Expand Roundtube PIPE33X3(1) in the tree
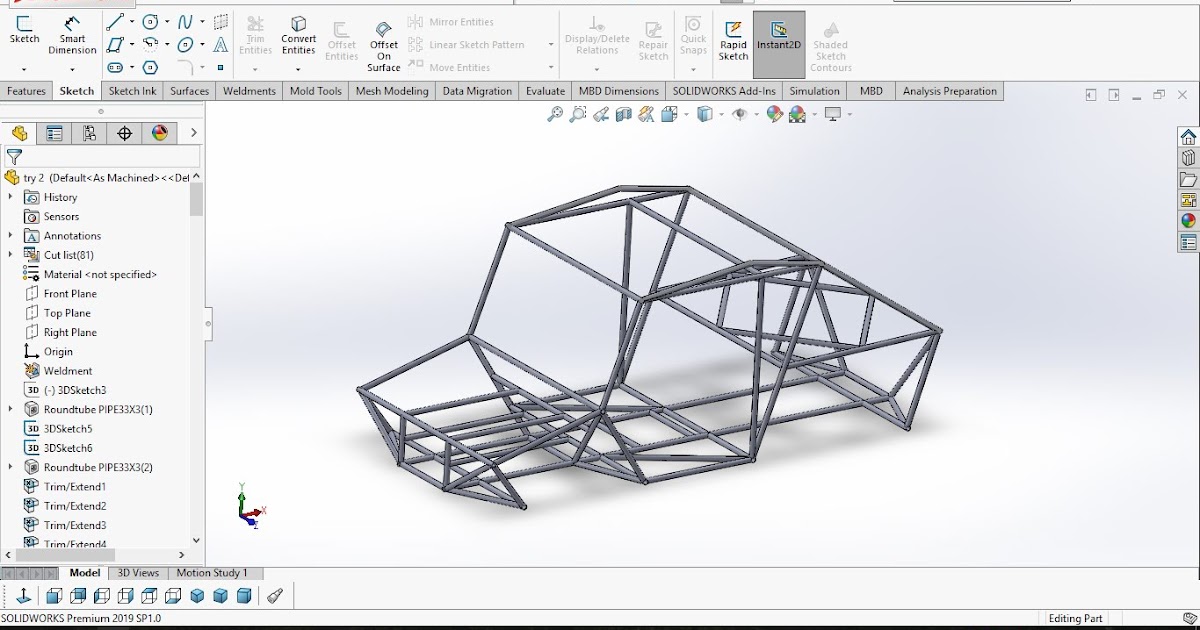The width and height of the screenshot is (1200, 630). point(10,409)
